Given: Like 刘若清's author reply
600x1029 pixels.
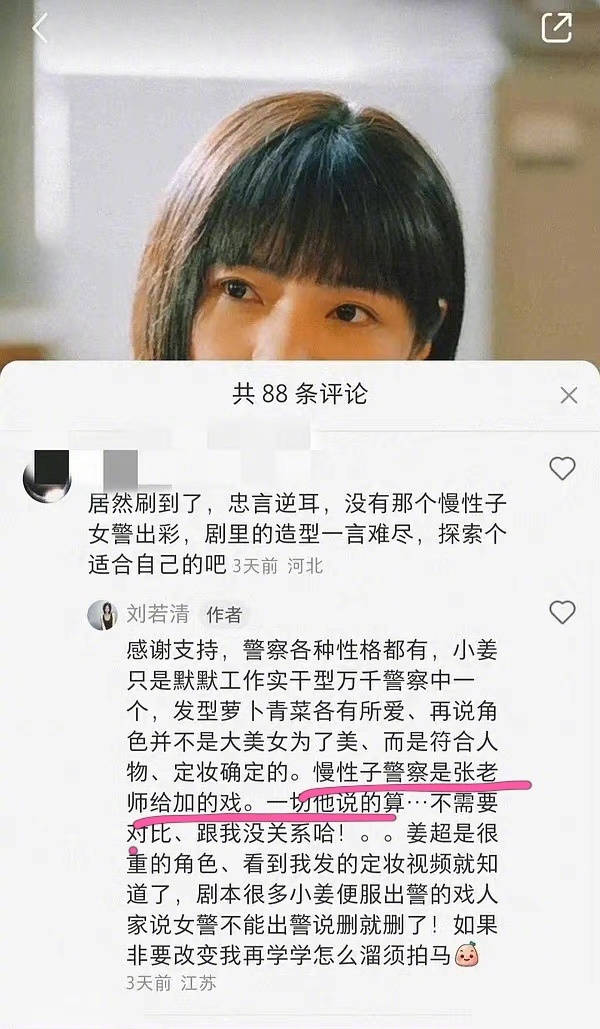Looking at the screenshot, I should pos(562,612).
